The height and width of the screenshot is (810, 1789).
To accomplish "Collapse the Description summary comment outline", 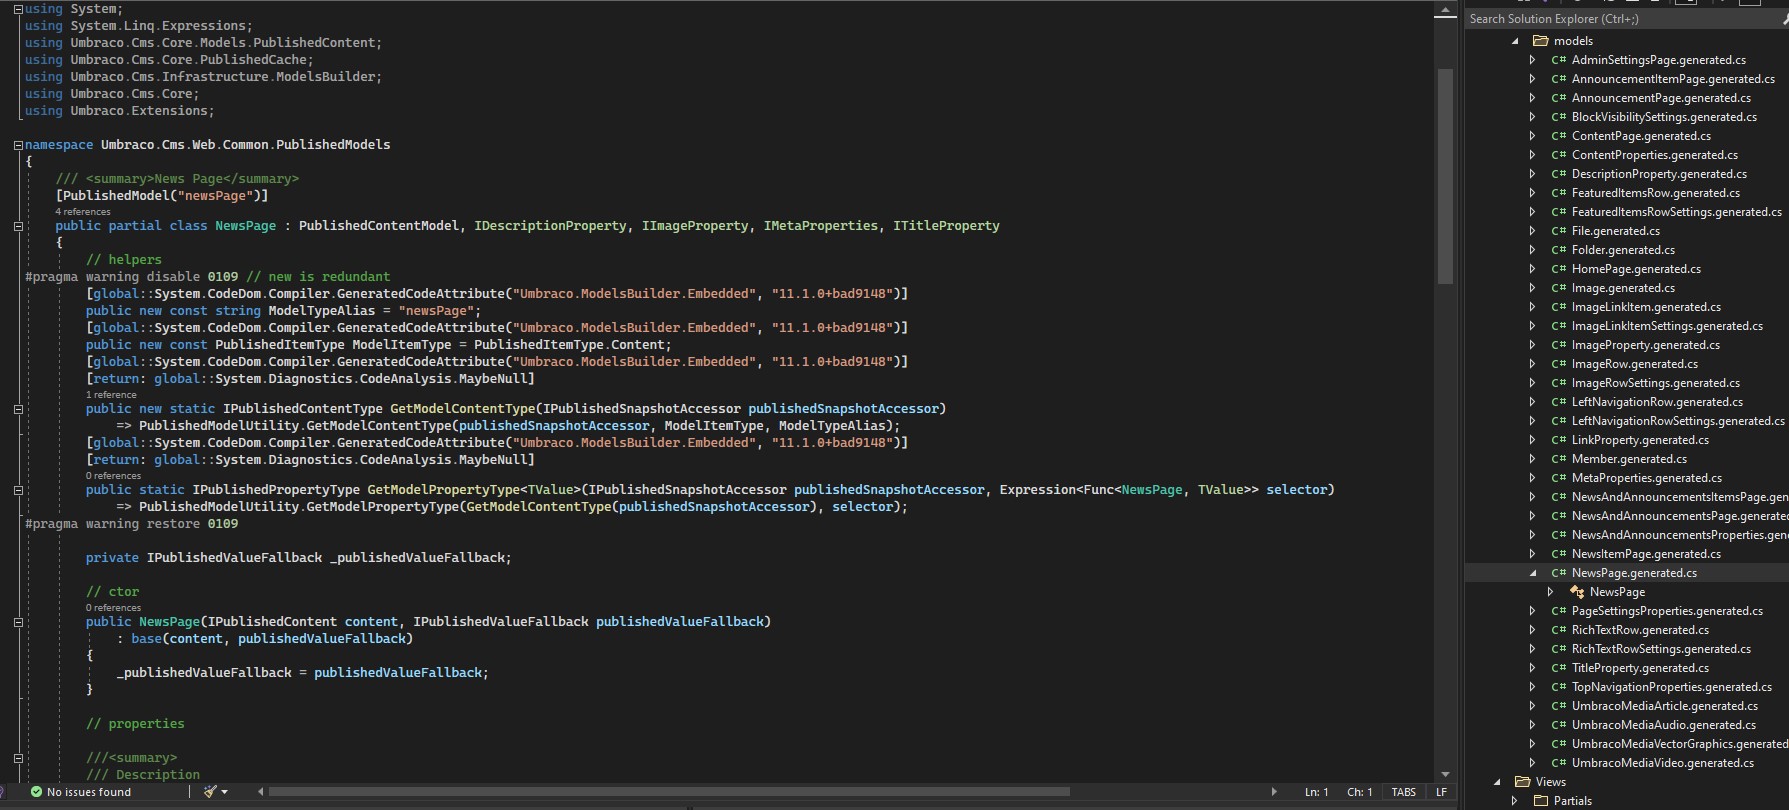I will [18, 758].
